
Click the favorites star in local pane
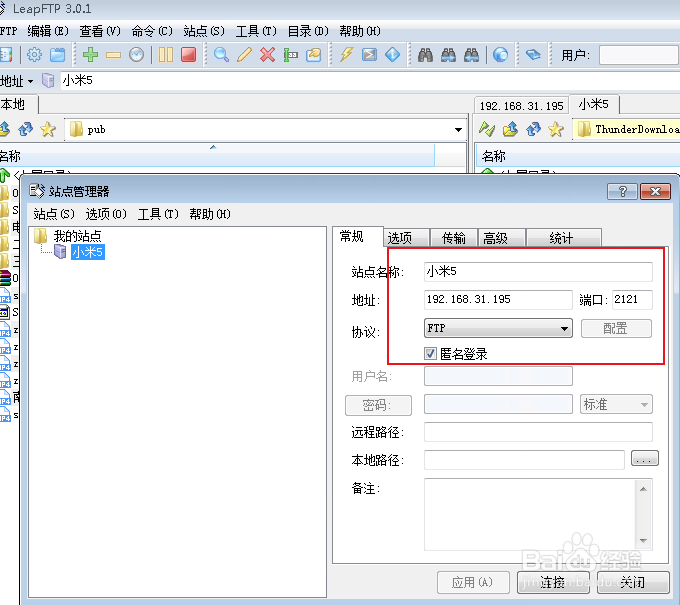[x=48, y=129]
